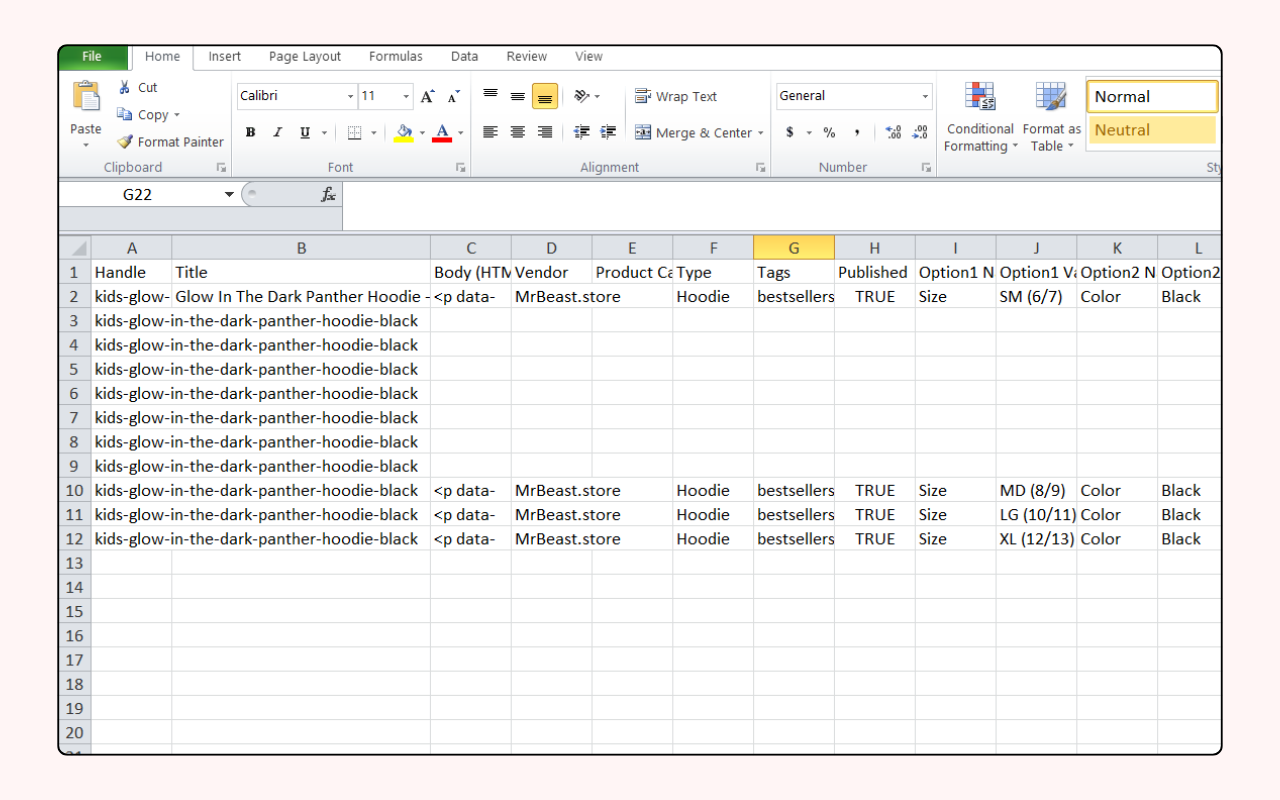Apply accounting dollar format
1280x800 pixels.
(790, 132)
